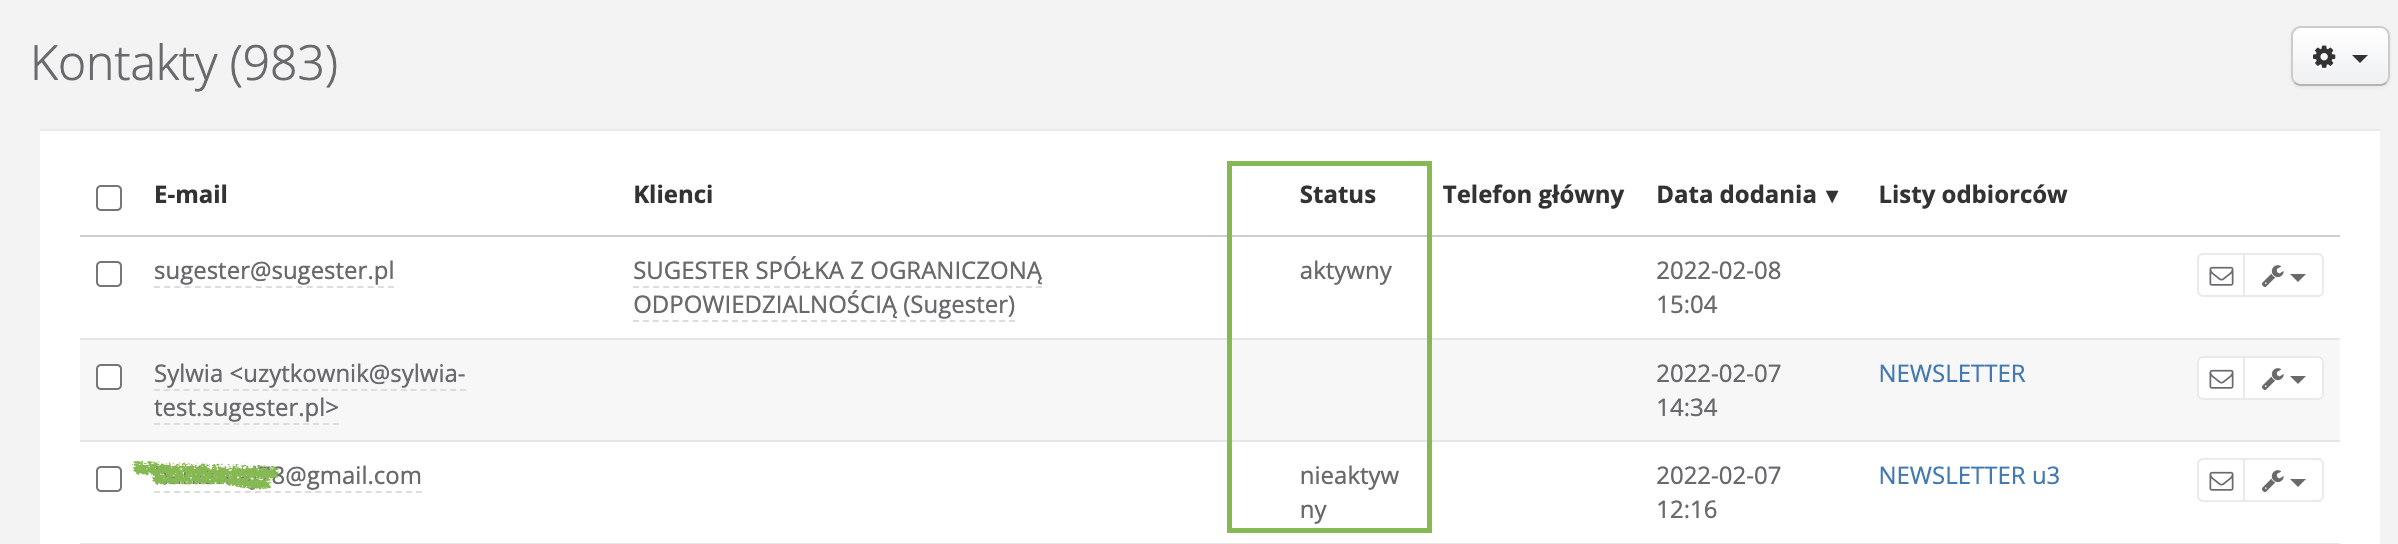This screenshot has width=2398, height=544.
Task: Open the NEWSLETTER recipients list link
Action: click(1951, 374)
